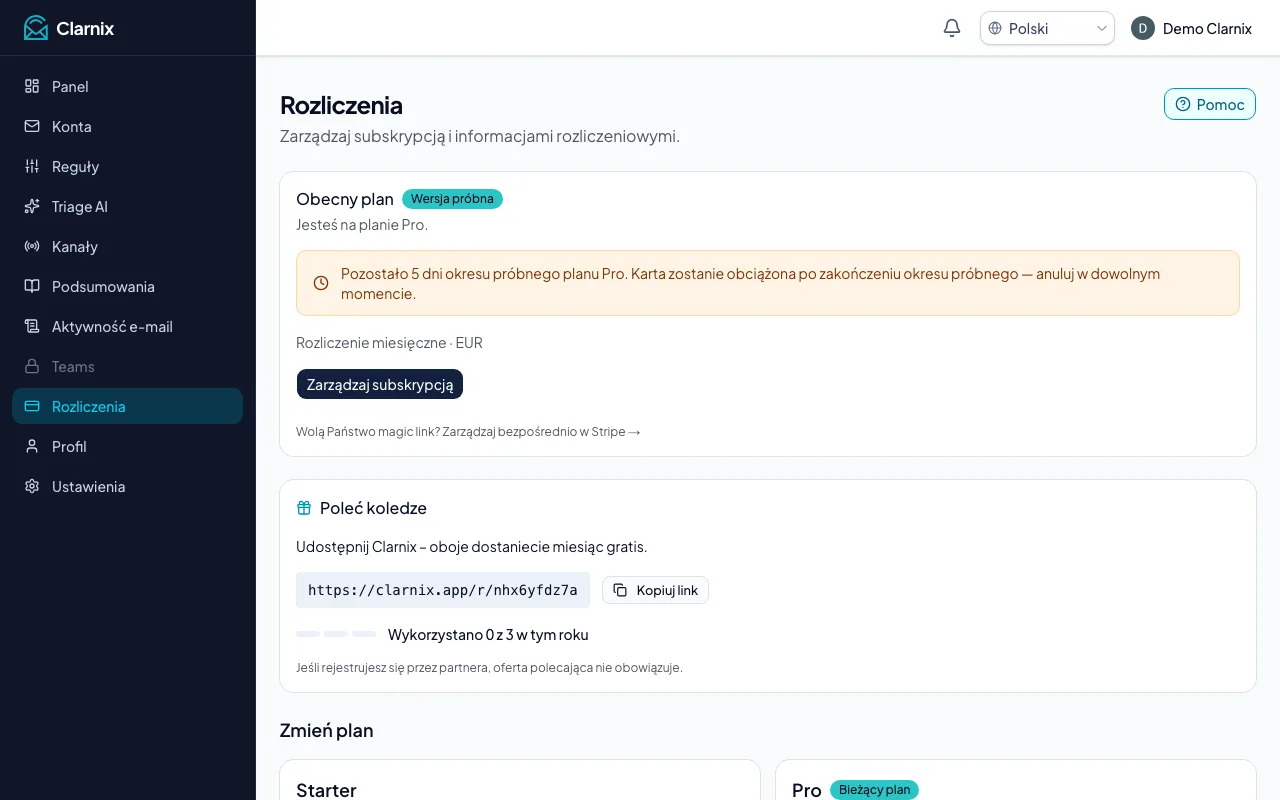1280x800 pixels.
Task: Click the Clarnix envelope logo icon
Action: [36, 28]
